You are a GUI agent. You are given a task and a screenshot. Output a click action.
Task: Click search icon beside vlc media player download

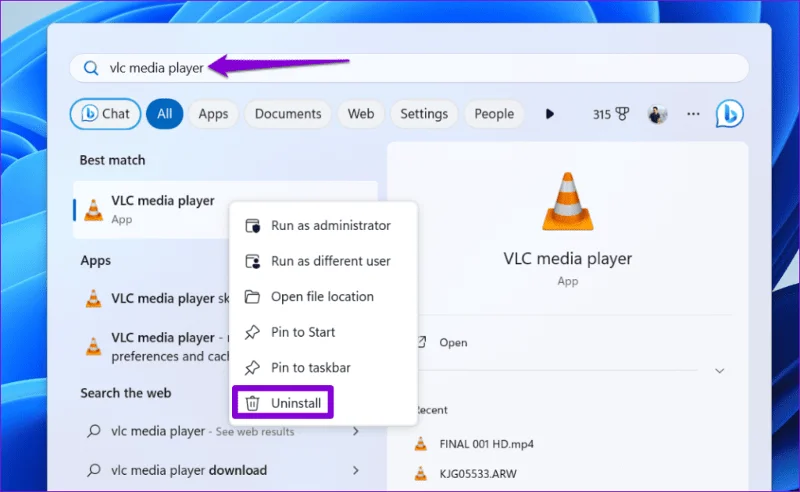click(93, 470)
